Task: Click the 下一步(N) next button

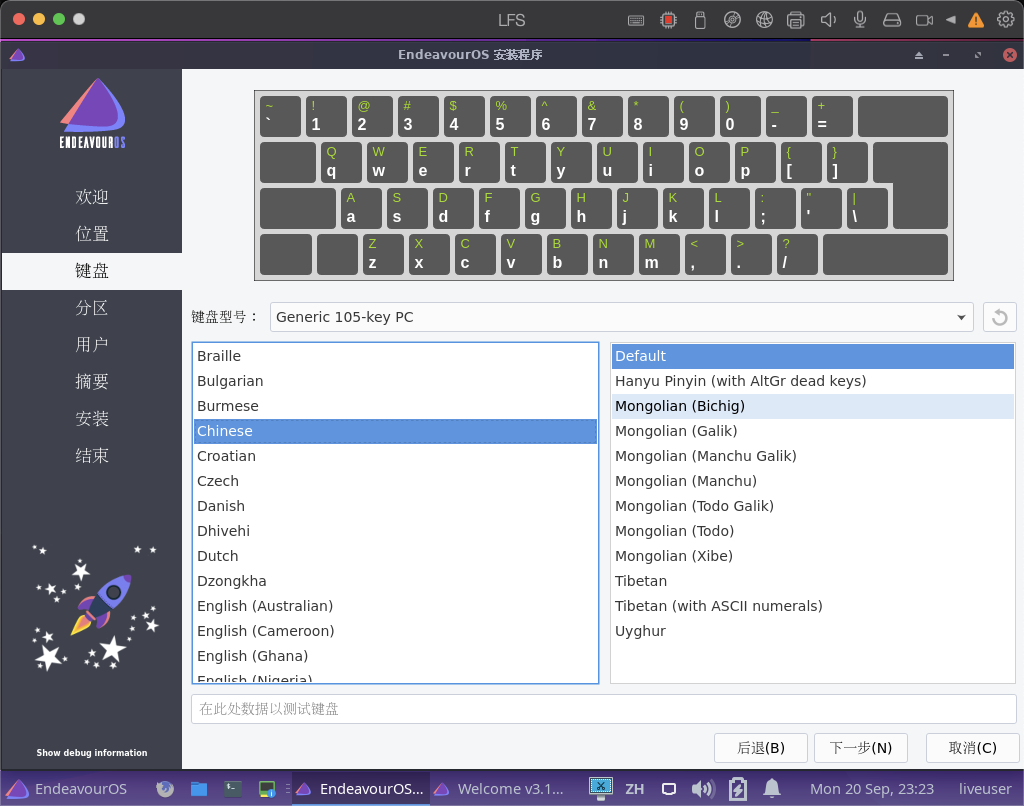Action: [x=861, y=748]
